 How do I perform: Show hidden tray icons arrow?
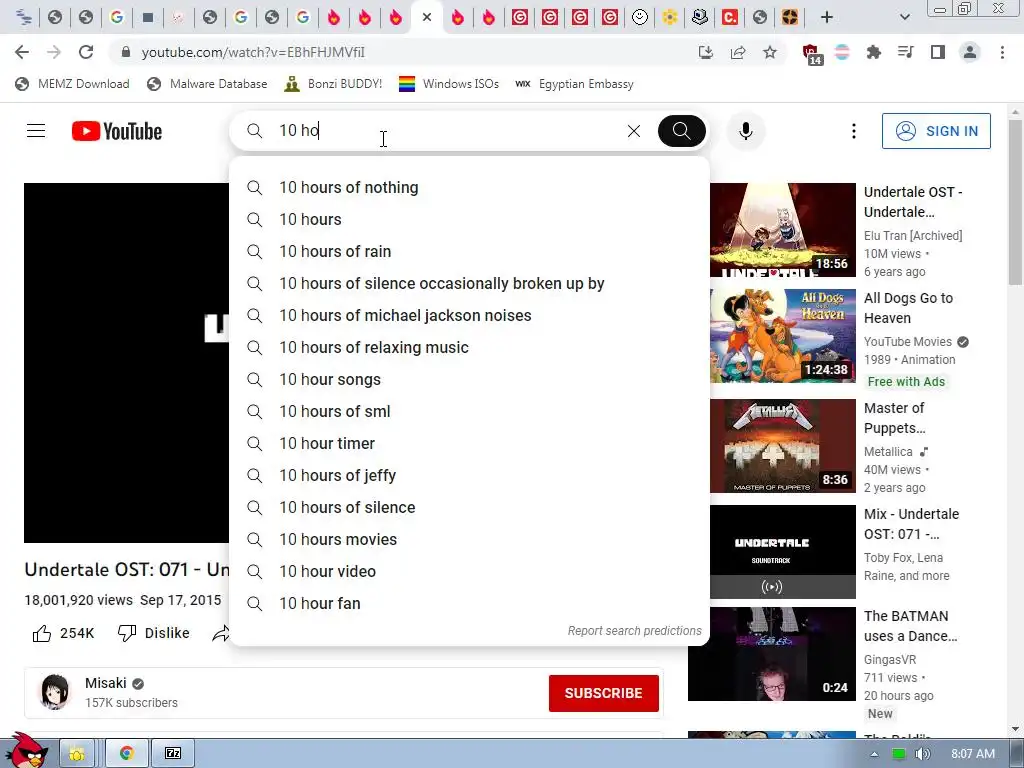point(874,754)
